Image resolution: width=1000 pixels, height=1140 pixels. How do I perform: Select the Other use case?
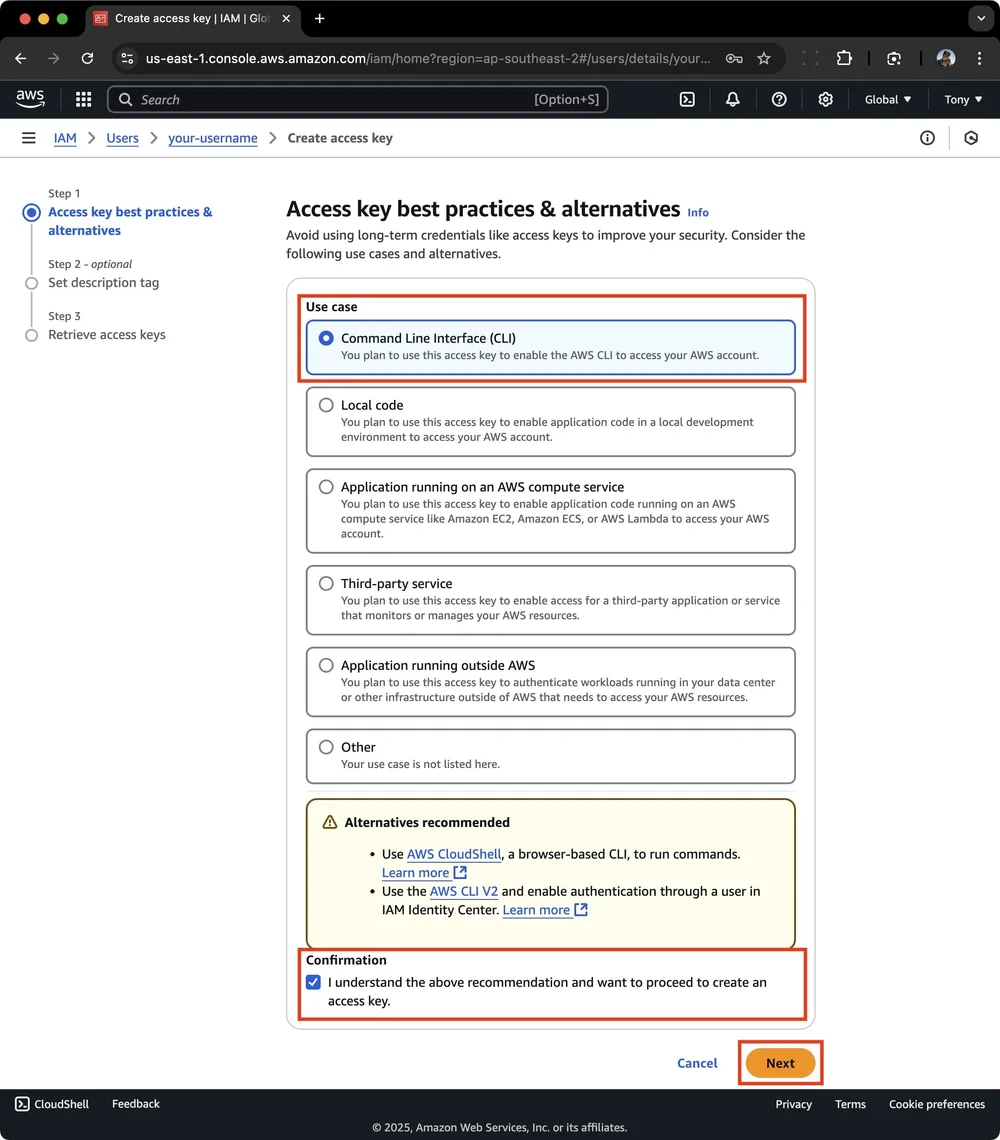(551, 755)
